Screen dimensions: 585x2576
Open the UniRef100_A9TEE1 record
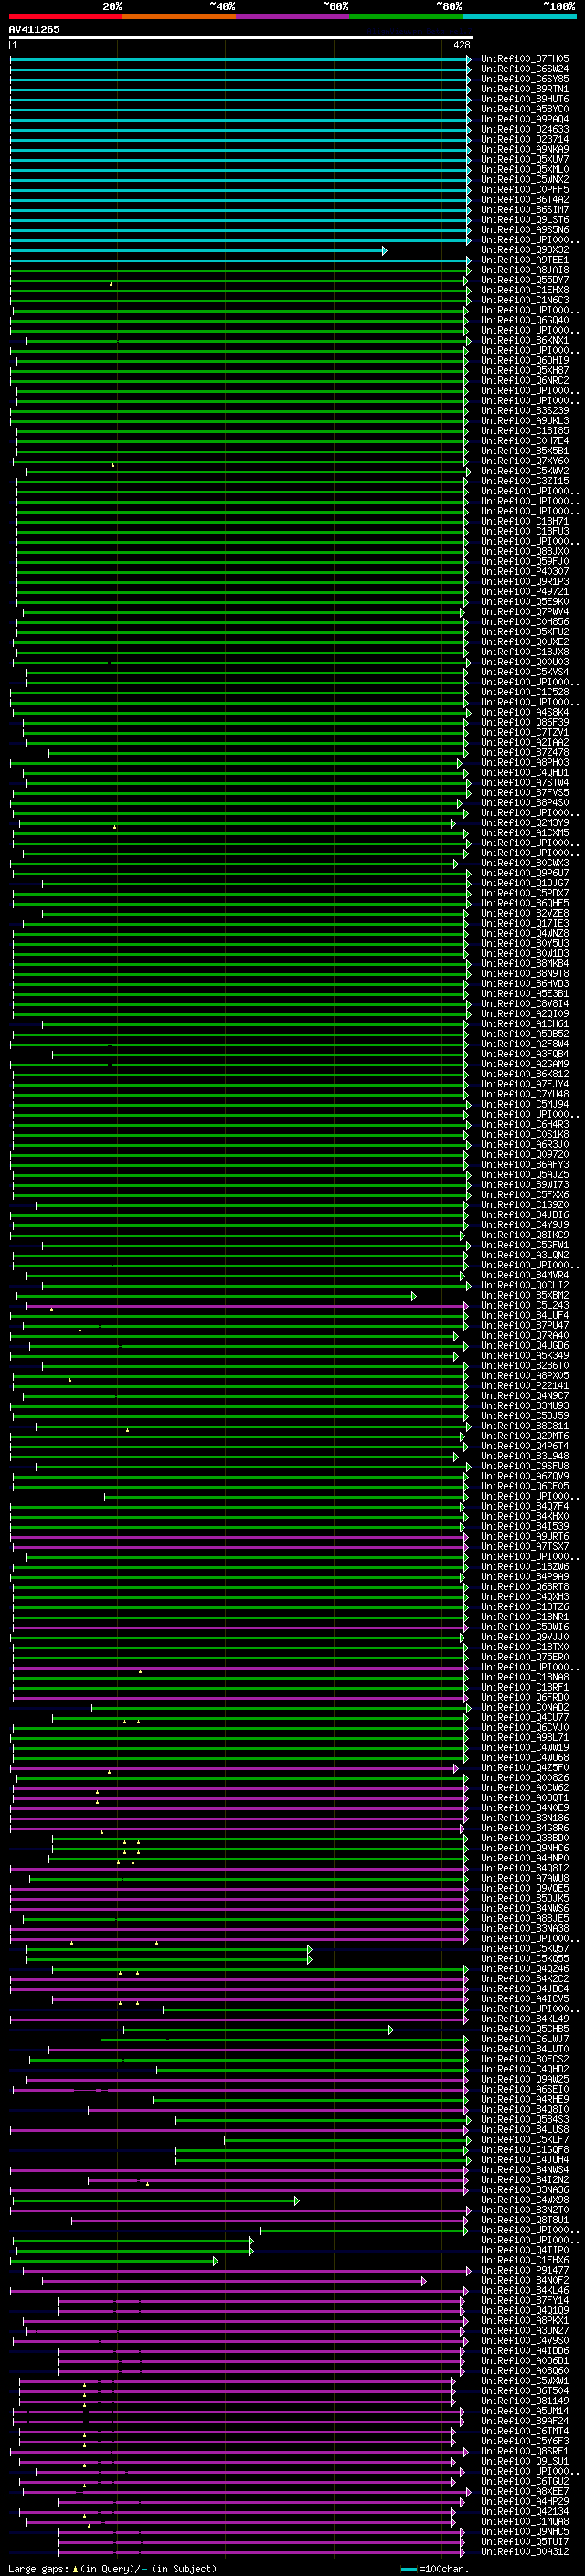click(x=525, y=260)
